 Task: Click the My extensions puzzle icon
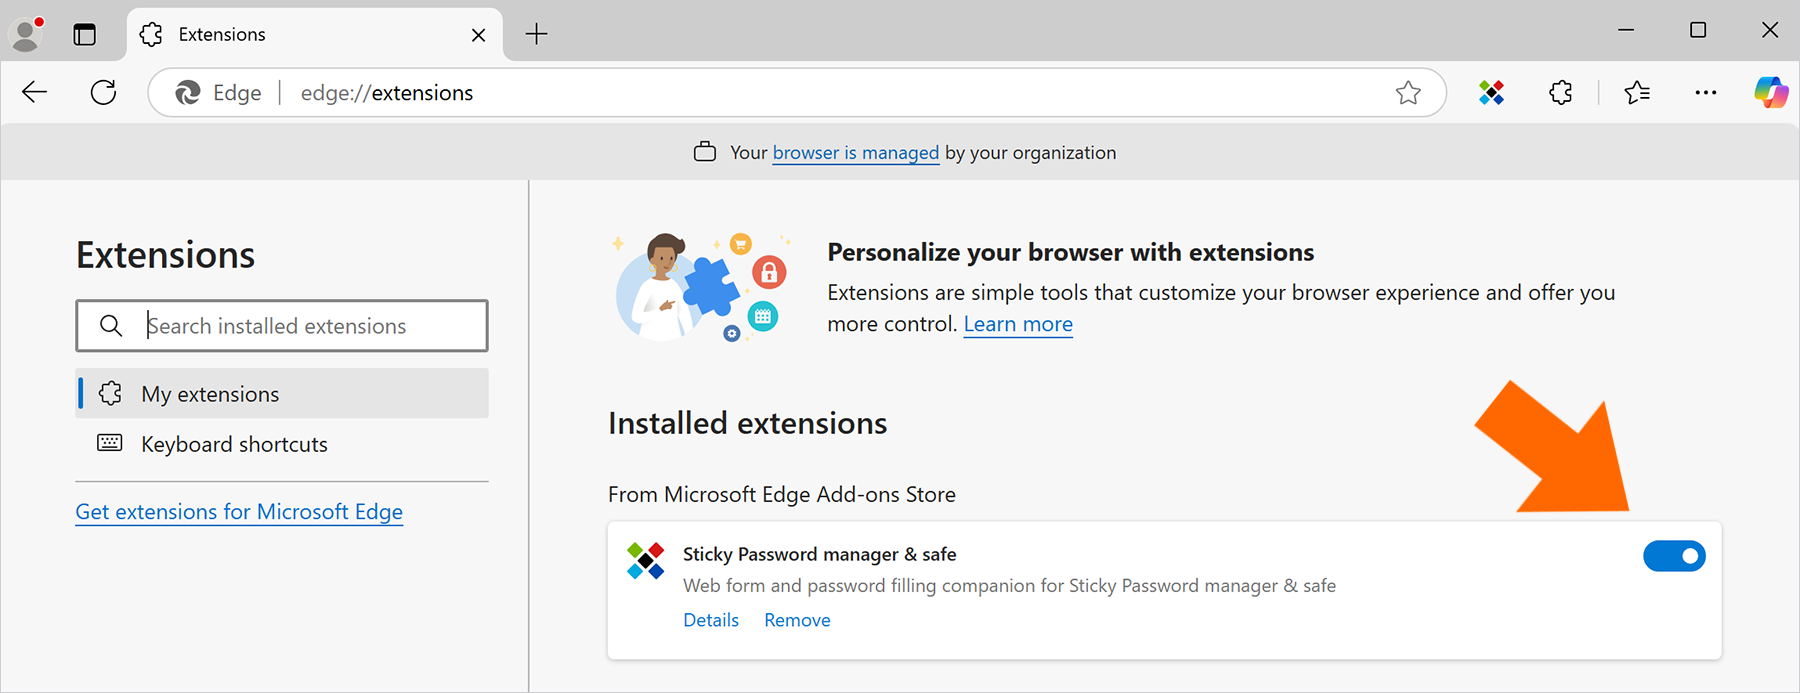coord(110,394)
